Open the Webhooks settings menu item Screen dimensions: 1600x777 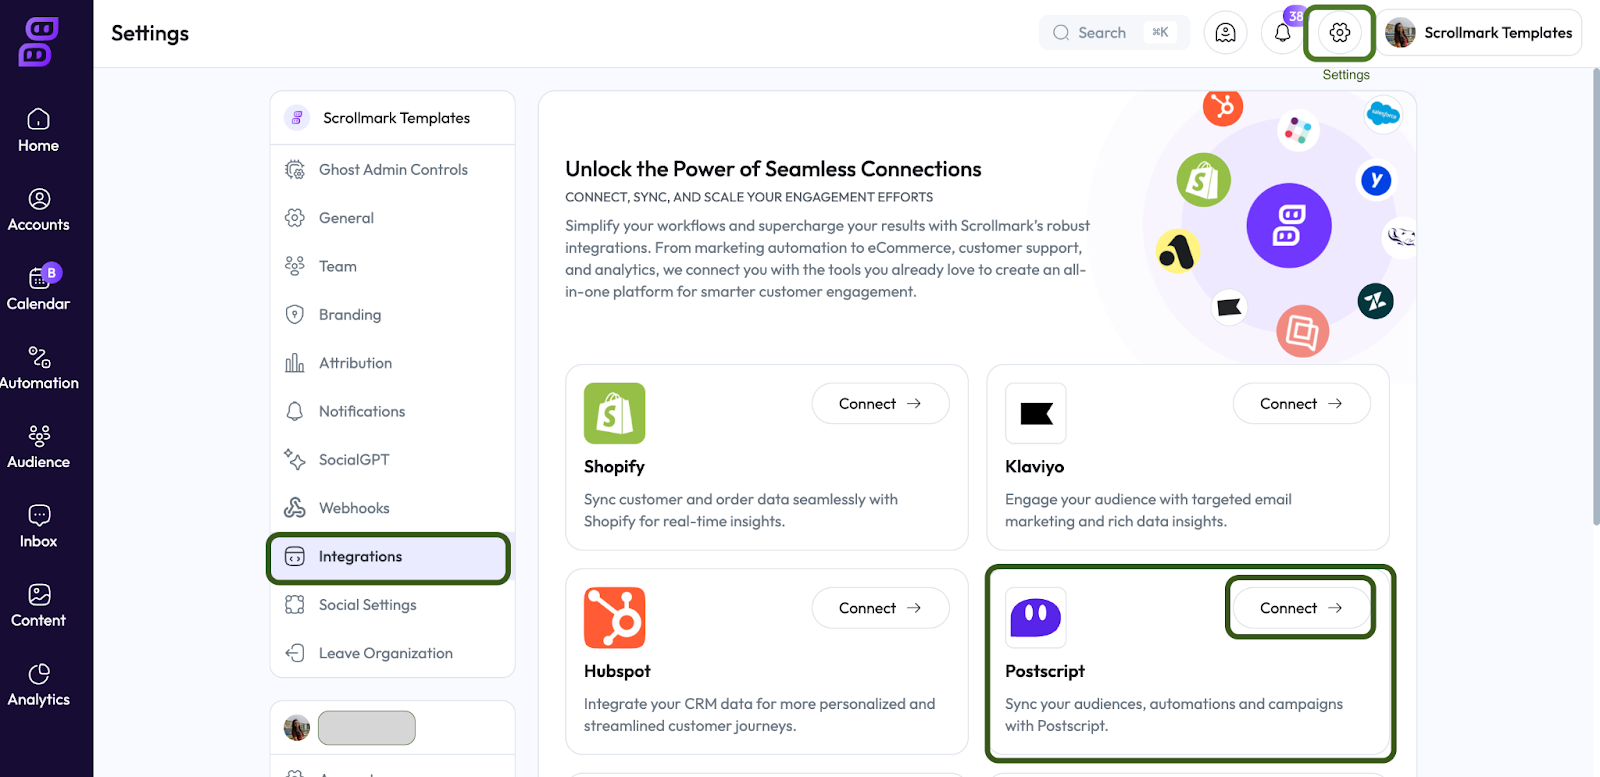click(354, 508)
